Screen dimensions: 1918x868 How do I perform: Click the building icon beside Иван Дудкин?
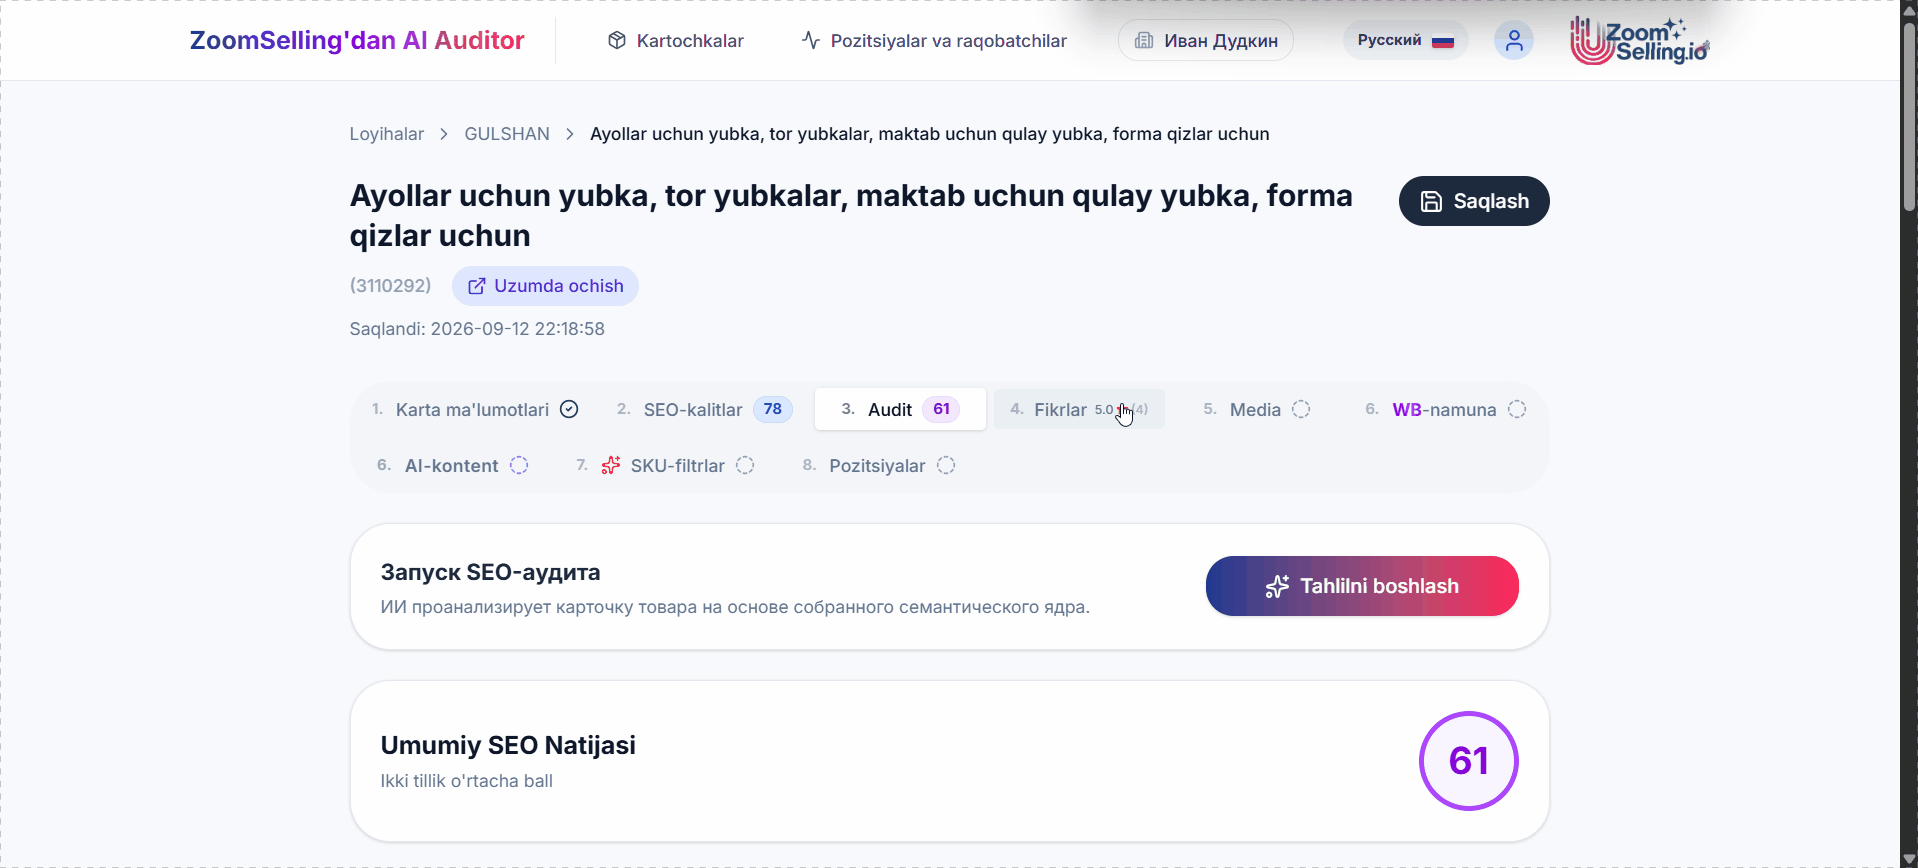tap(1144, 40)
